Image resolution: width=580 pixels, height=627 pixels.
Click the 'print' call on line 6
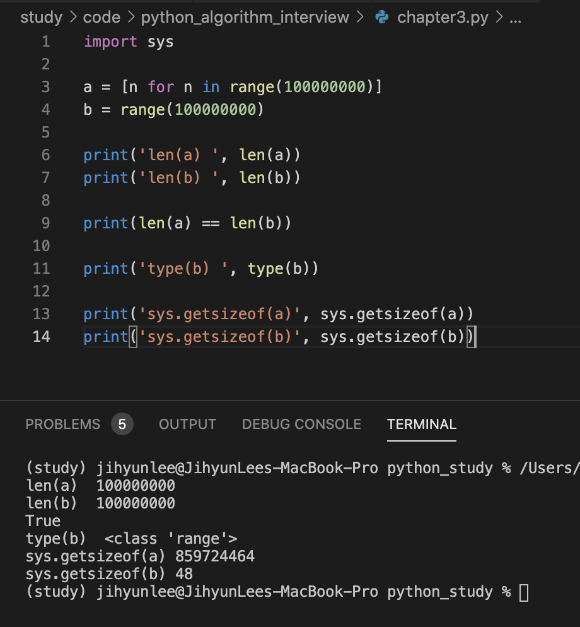(x=106, y=155)
